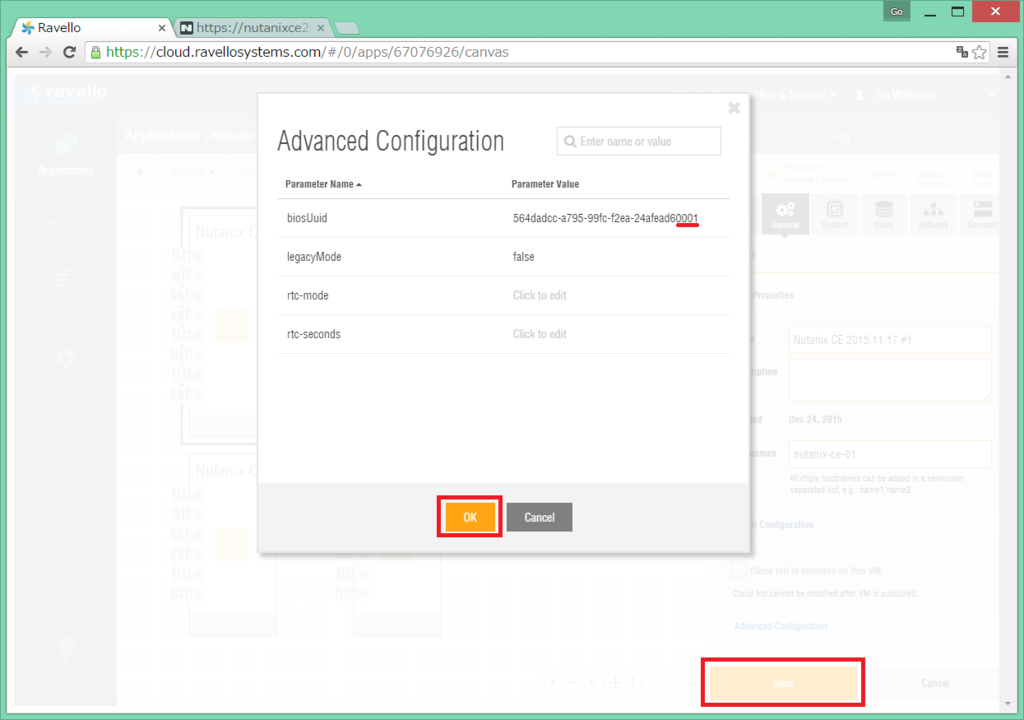
Task: Click the translate icon in the address bar
Action: (961, 52)
